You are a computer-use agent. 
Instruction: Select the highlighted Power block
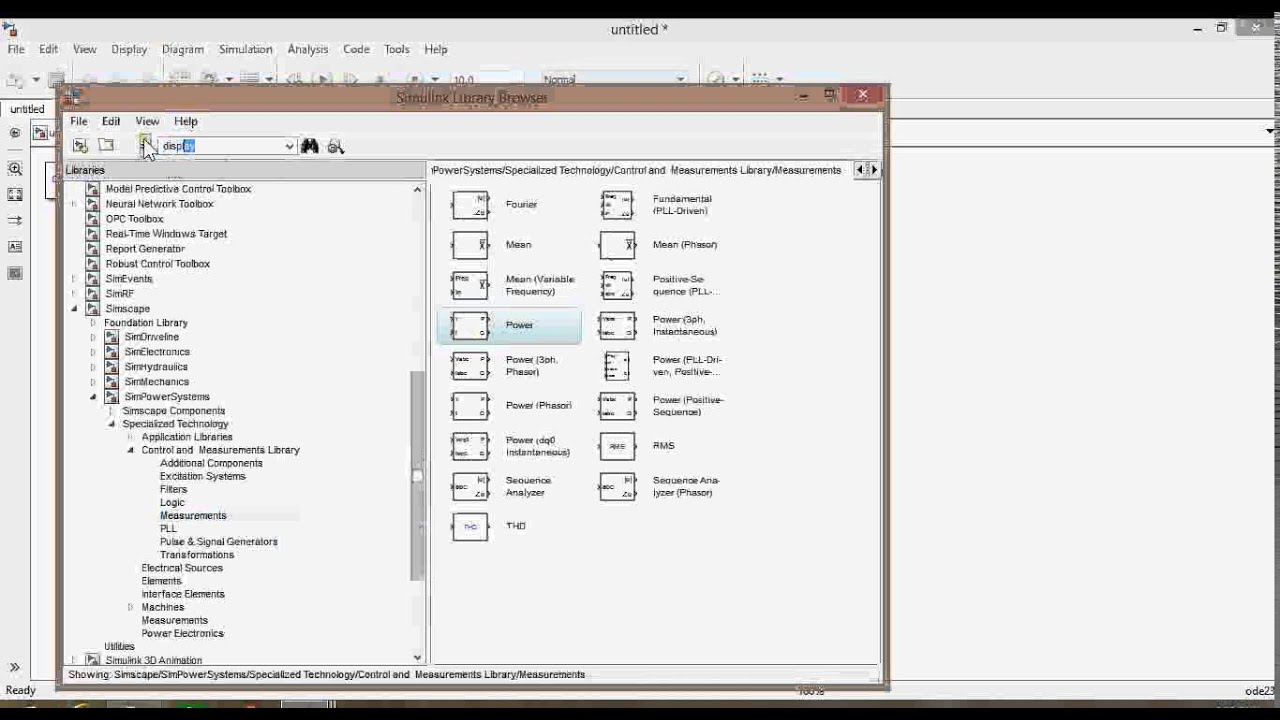coord(509,325)
